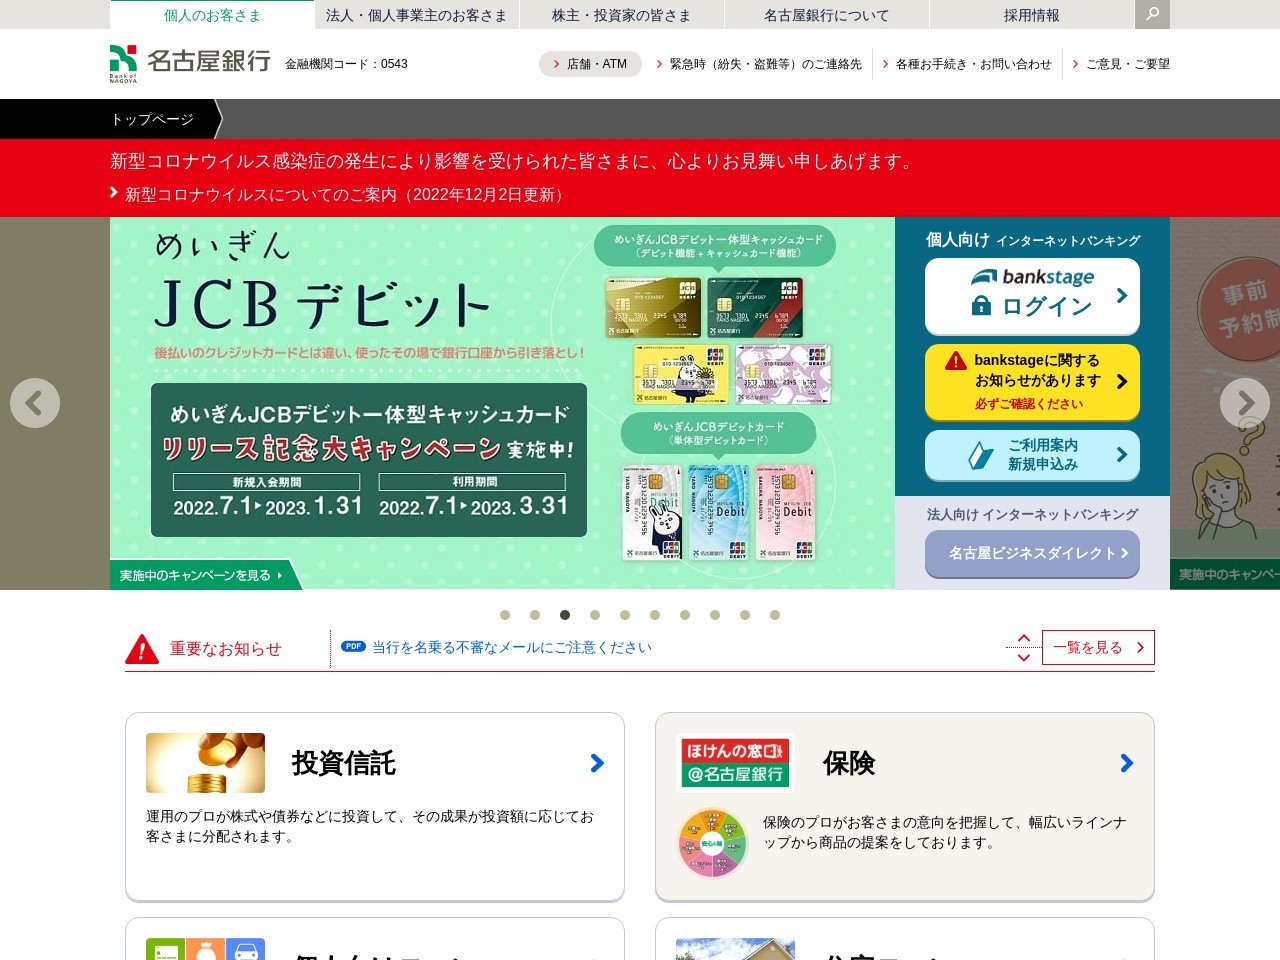Open 投資信託 blue chevron arrow

(597, 763)
